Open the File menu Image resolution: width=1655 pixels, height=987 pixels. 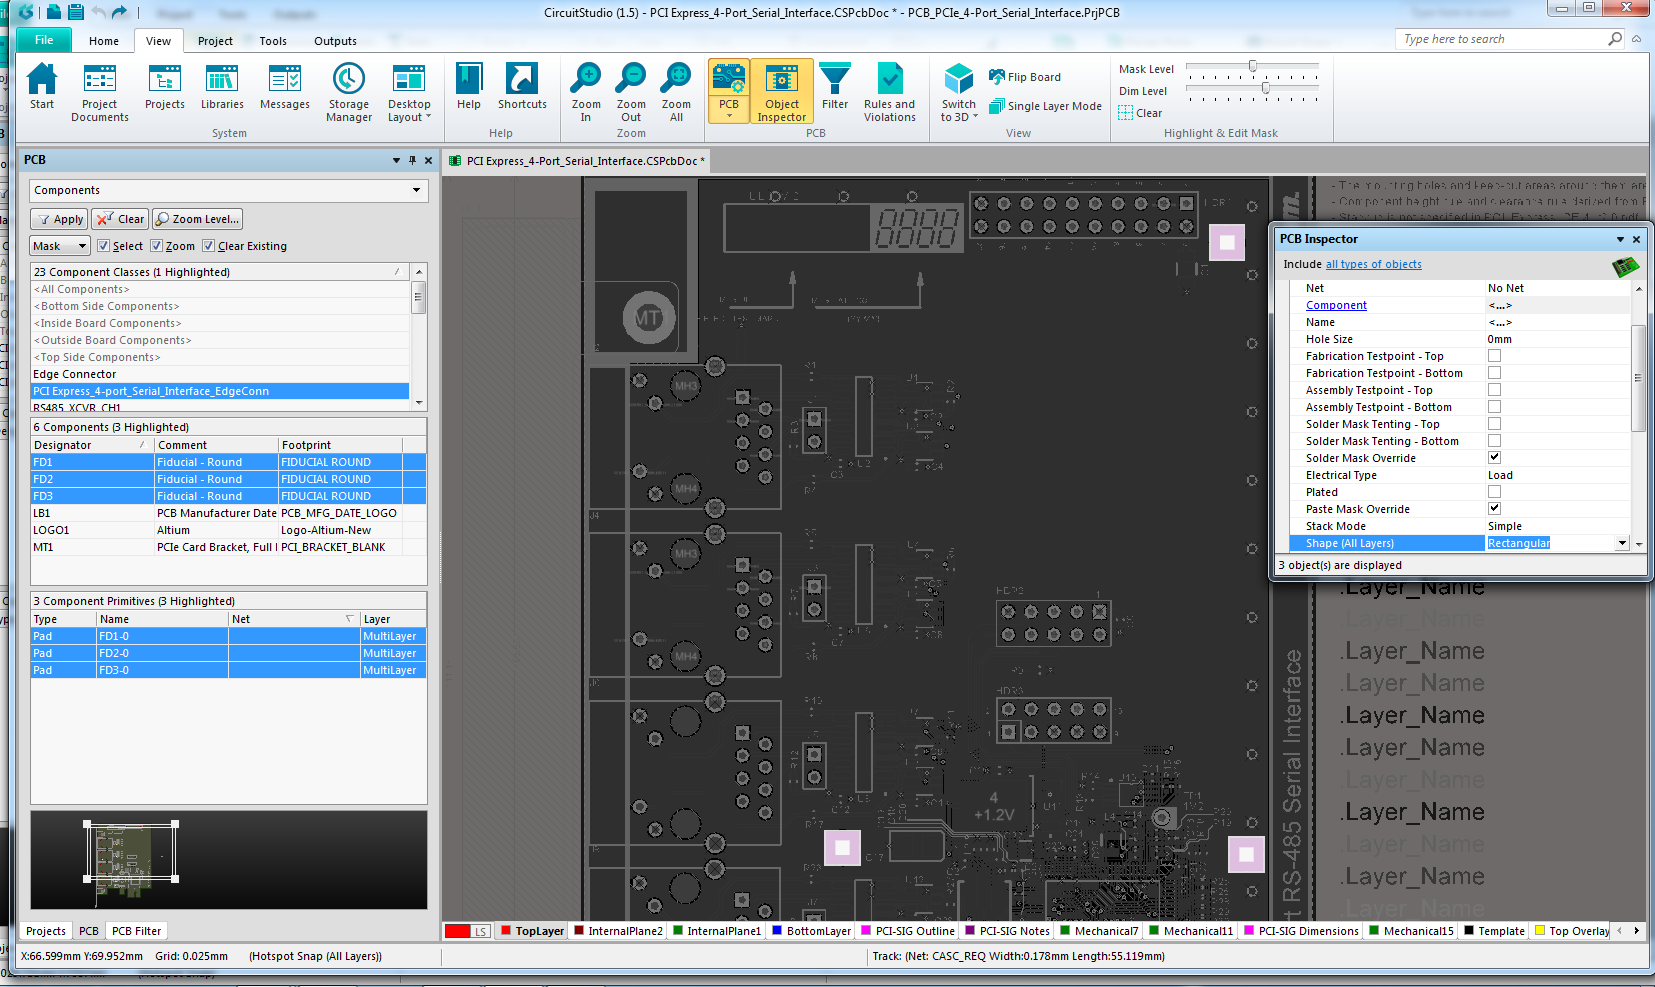[44, 40]
